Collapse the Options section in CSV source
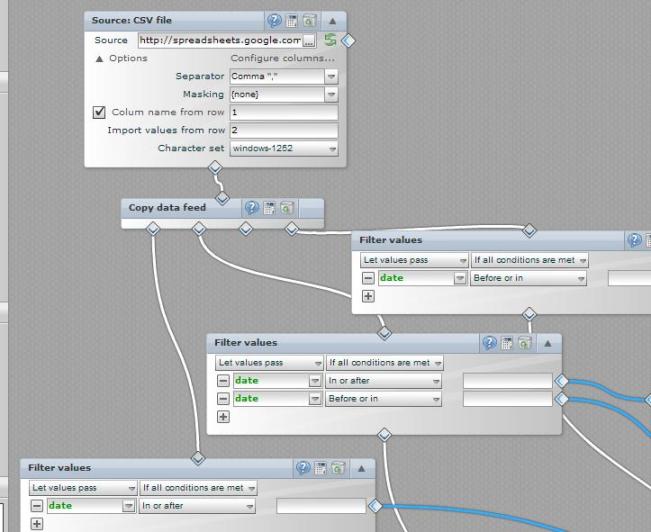Image resolution: width=651 pixels, height=532 pixels. [100, 58]
